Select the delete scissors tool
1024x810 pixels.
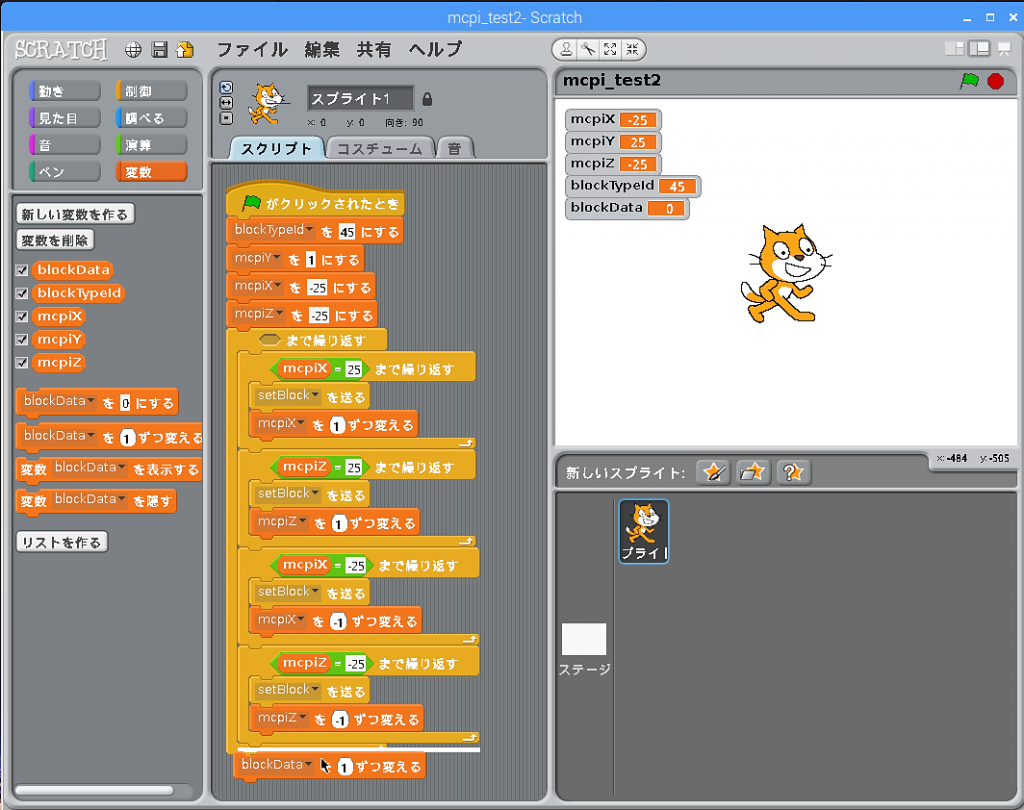tap(588, 49)
